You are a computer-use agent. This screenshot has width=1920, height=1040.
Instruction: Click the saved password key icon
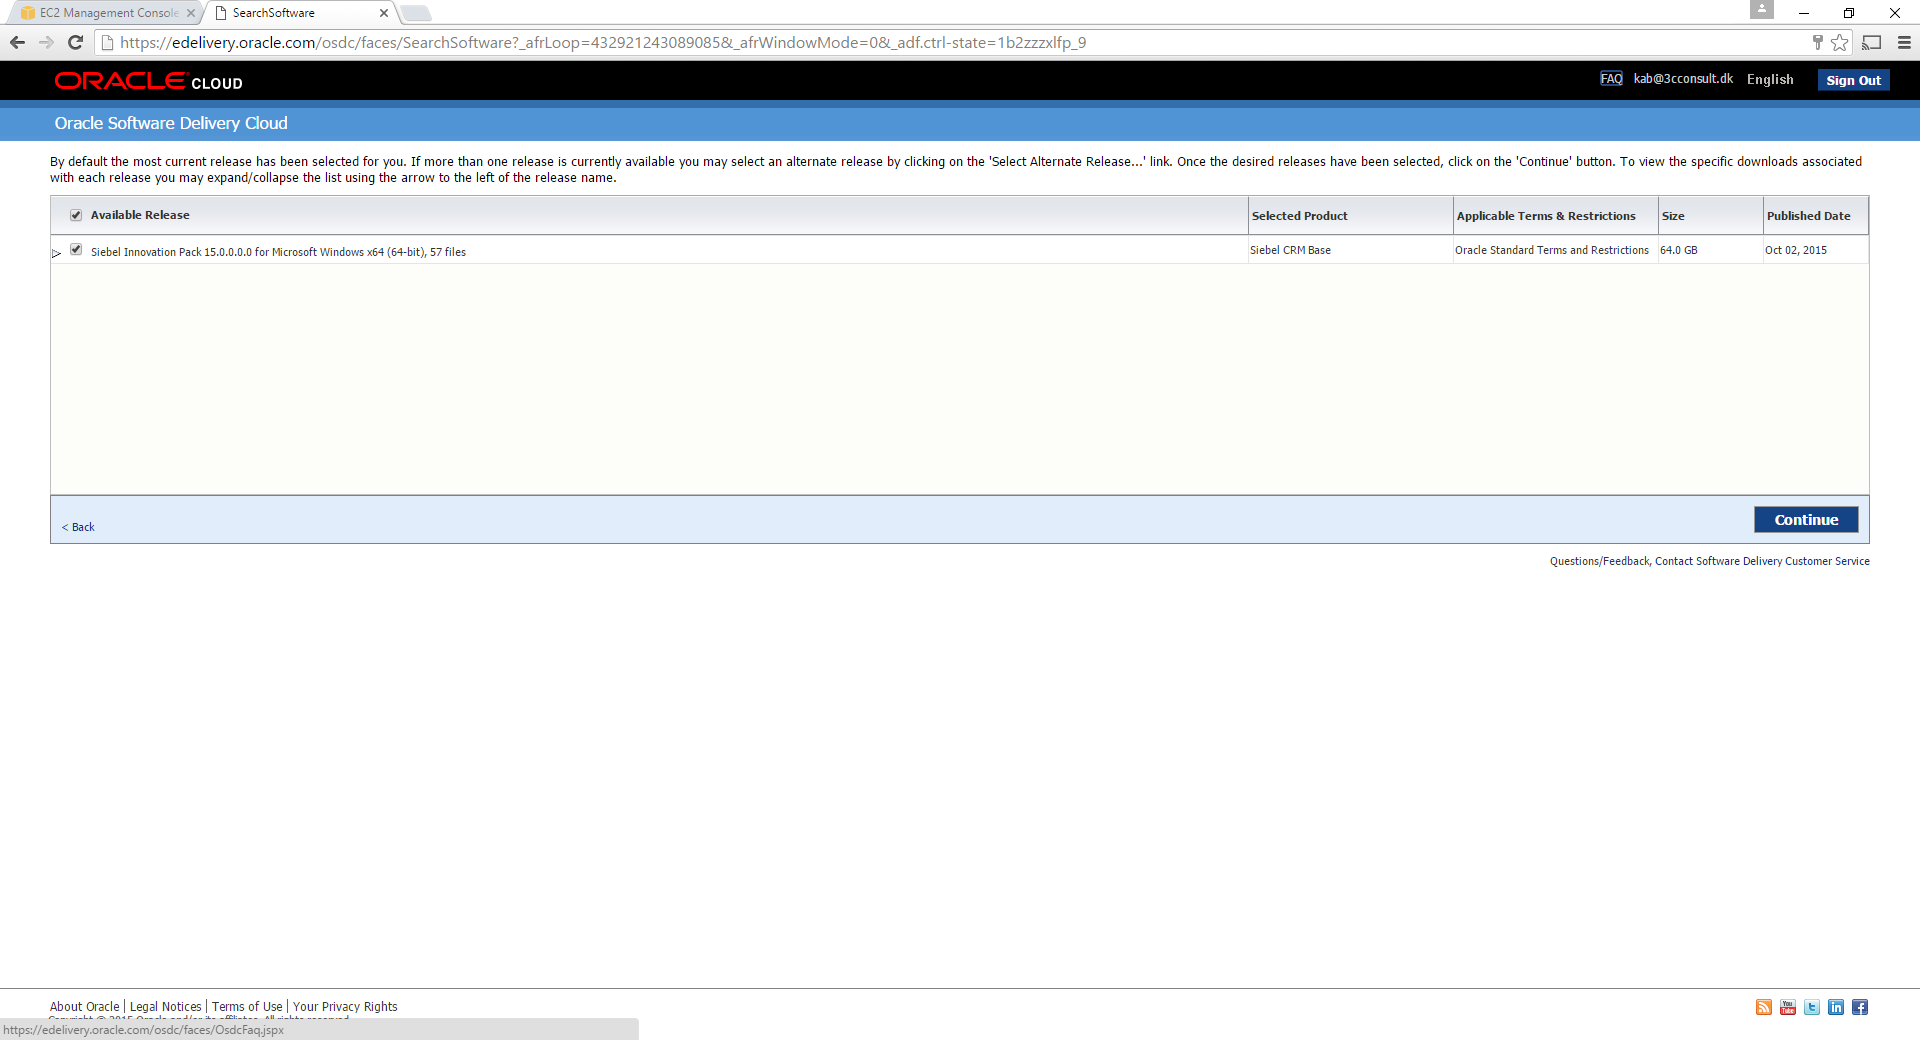(x=1817, y=42)
